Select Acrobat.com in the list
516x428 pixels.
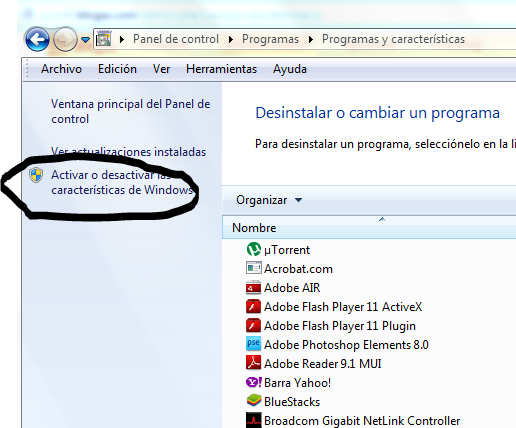tap(298, 269)
